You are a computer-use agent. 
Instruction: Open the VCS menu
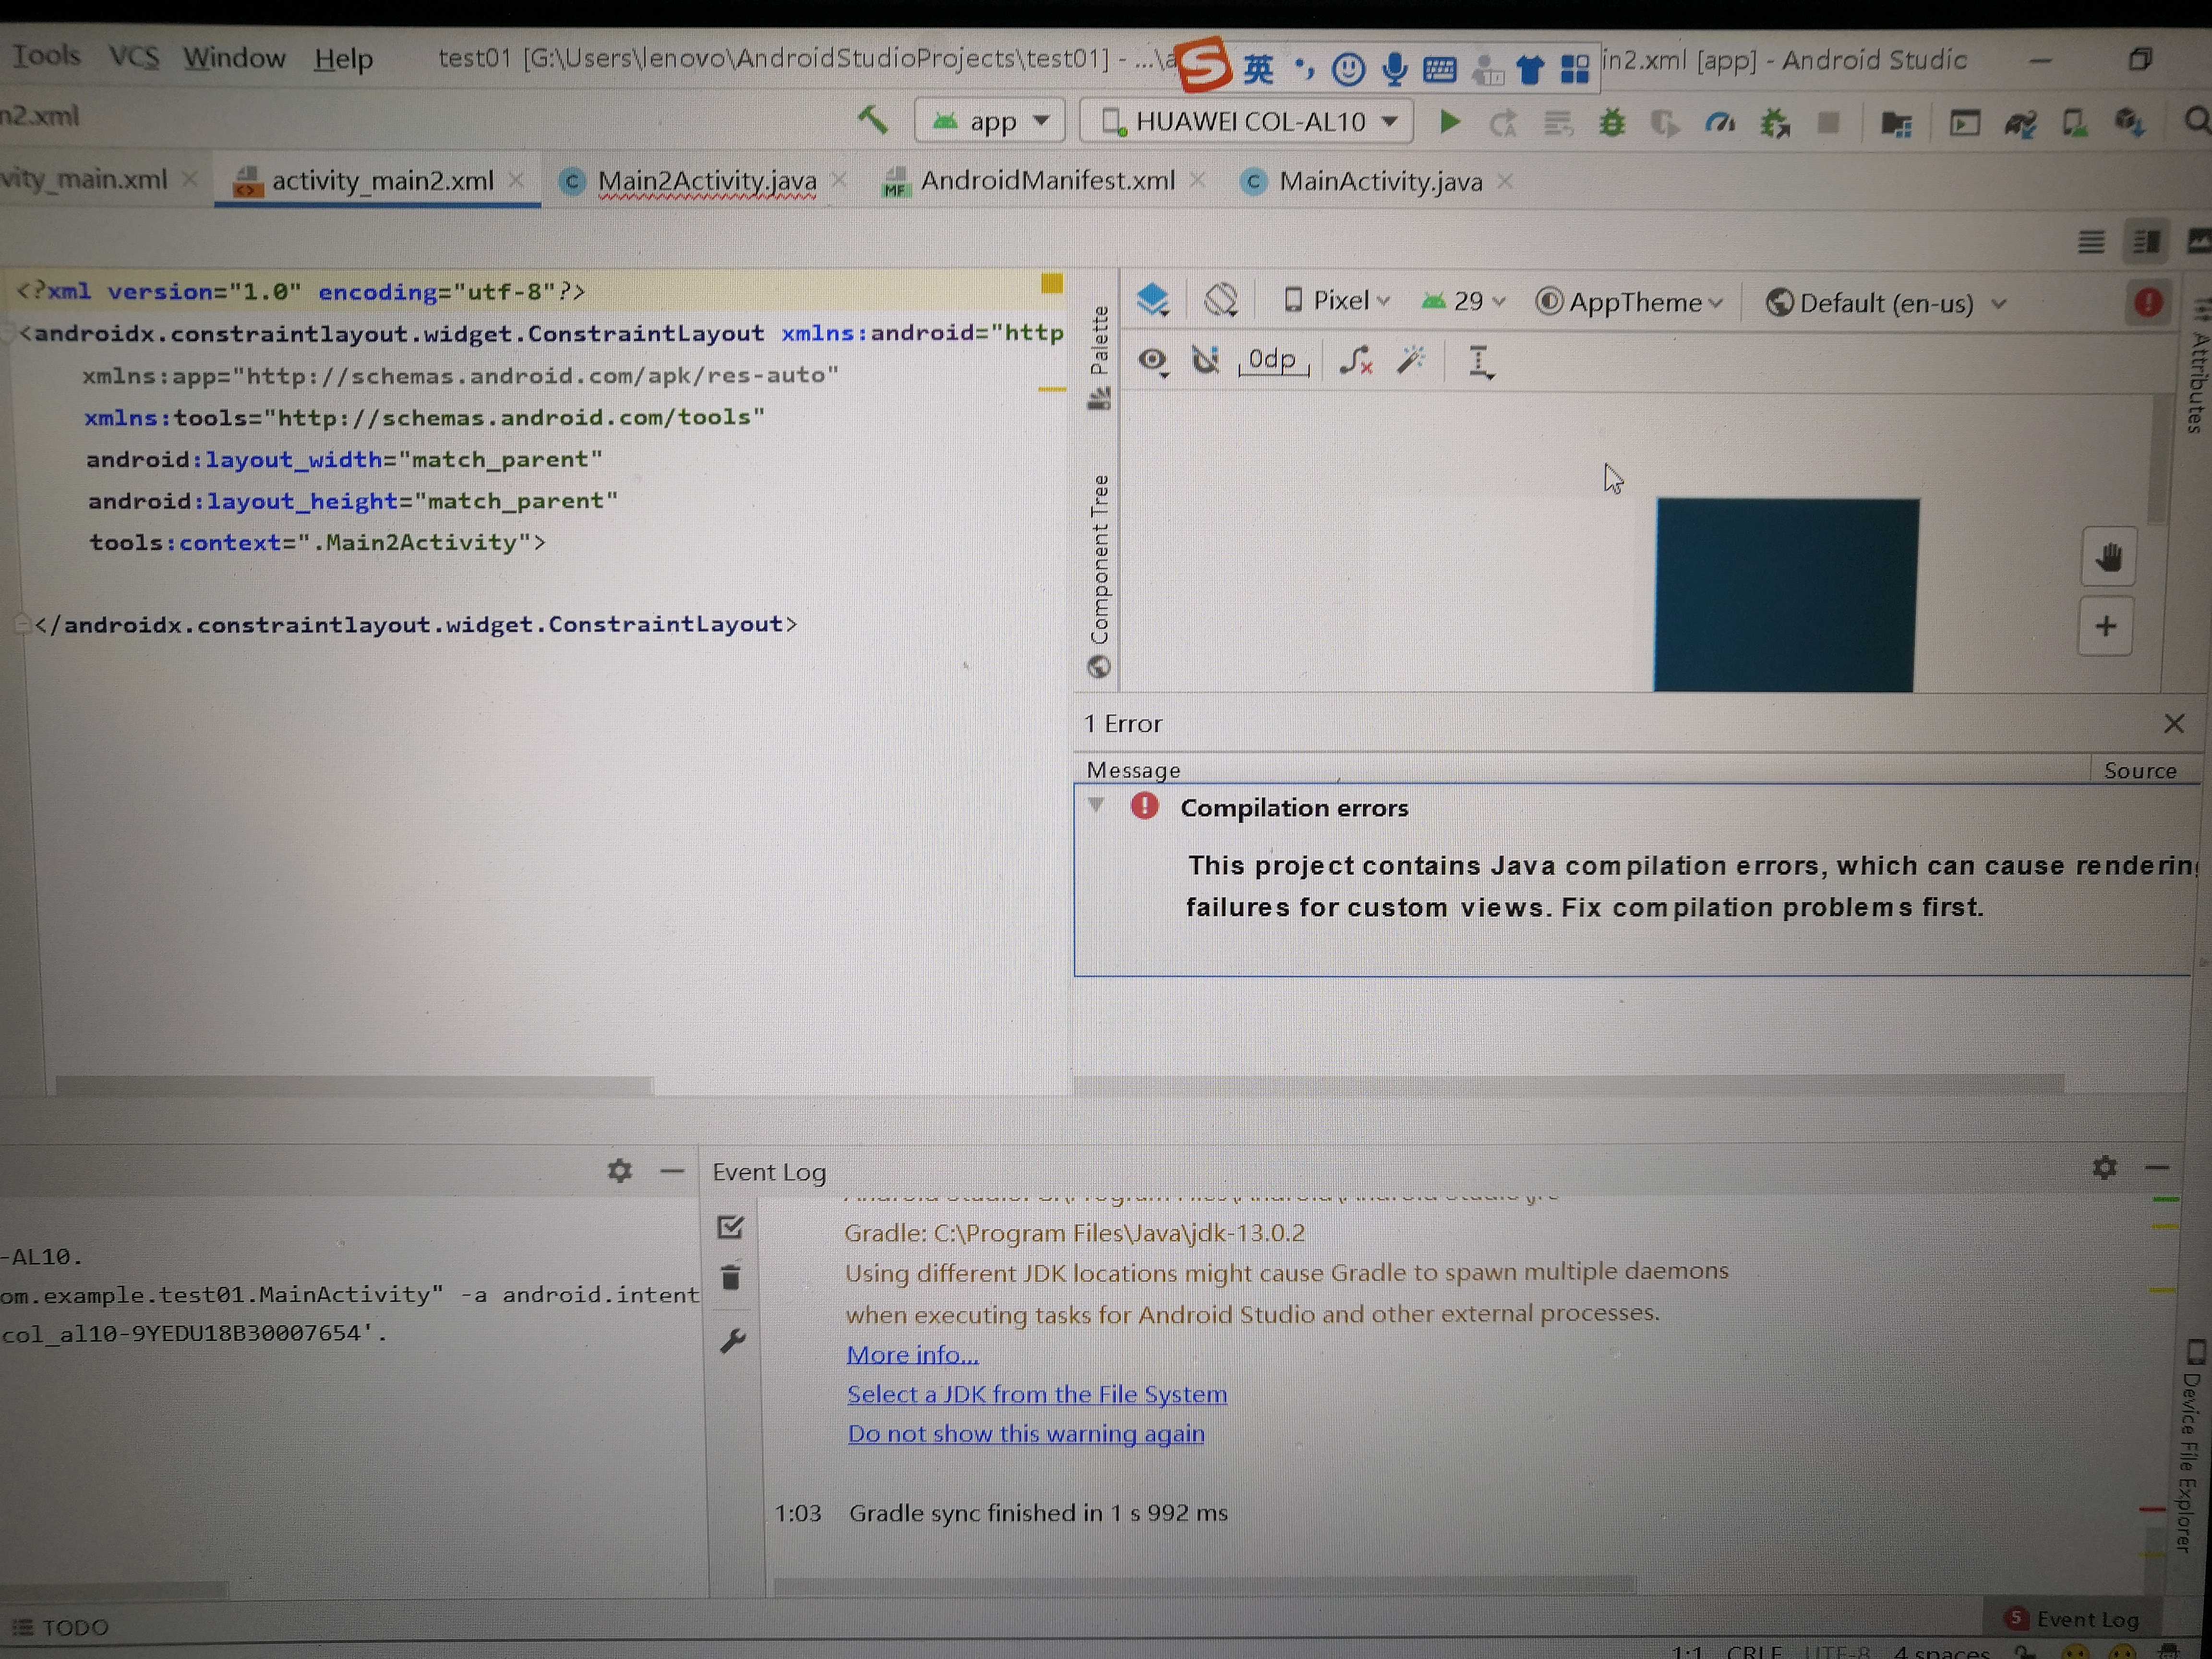point(134,56)
